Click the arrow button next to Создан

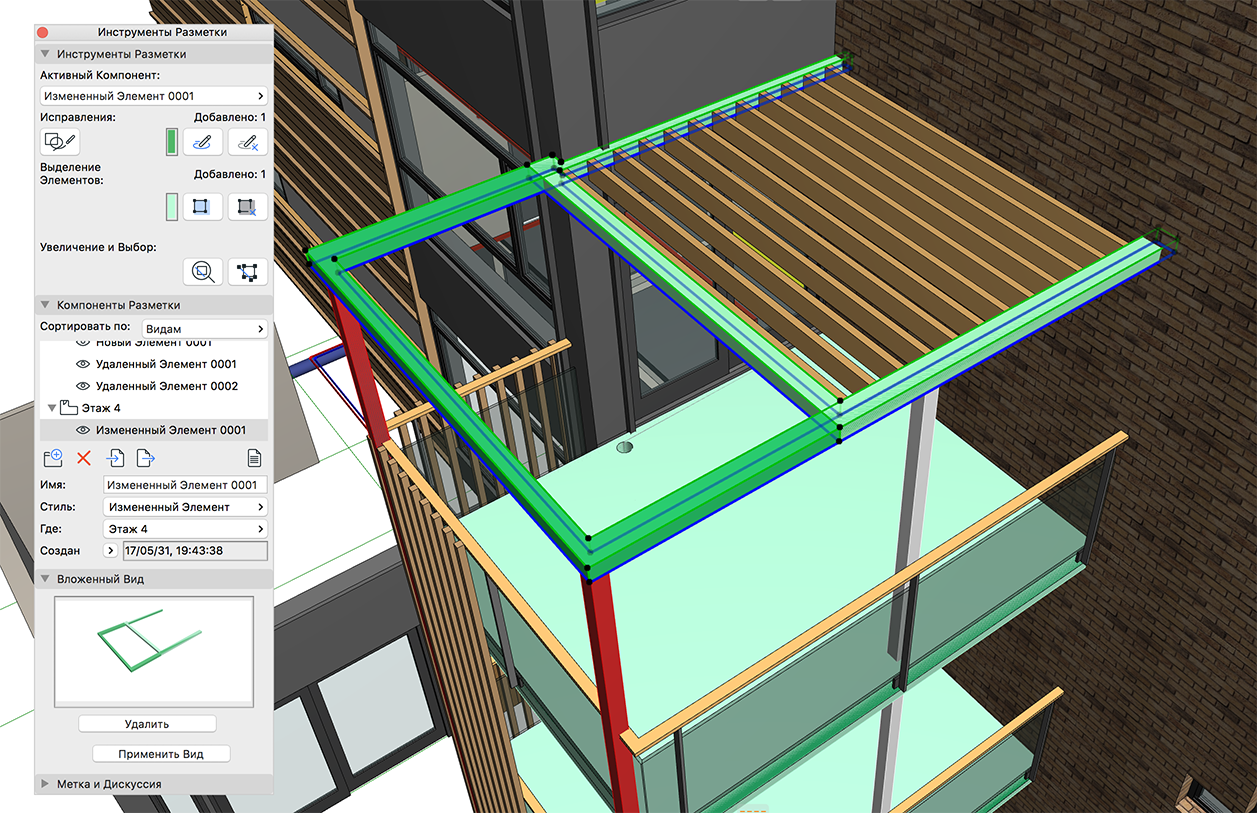tap(111, 551)
